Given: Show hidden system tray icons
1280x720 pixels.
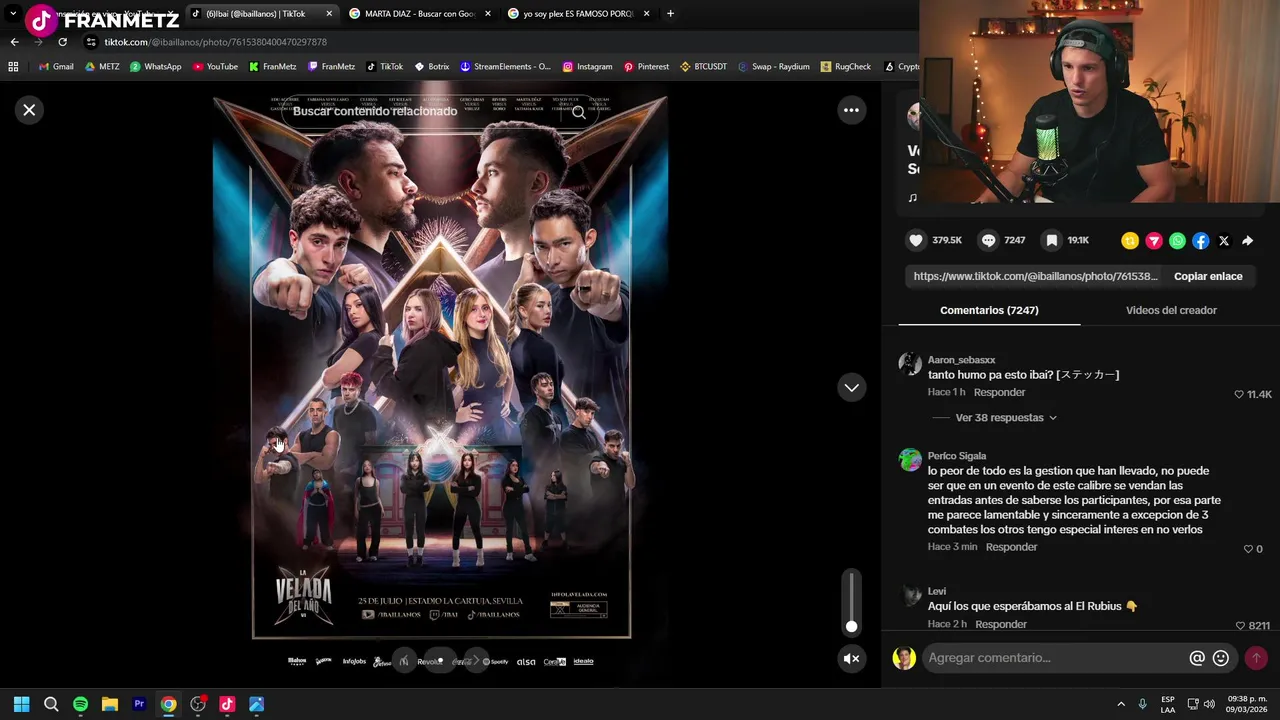Looking at the screenshot, I should point(1121,704).
